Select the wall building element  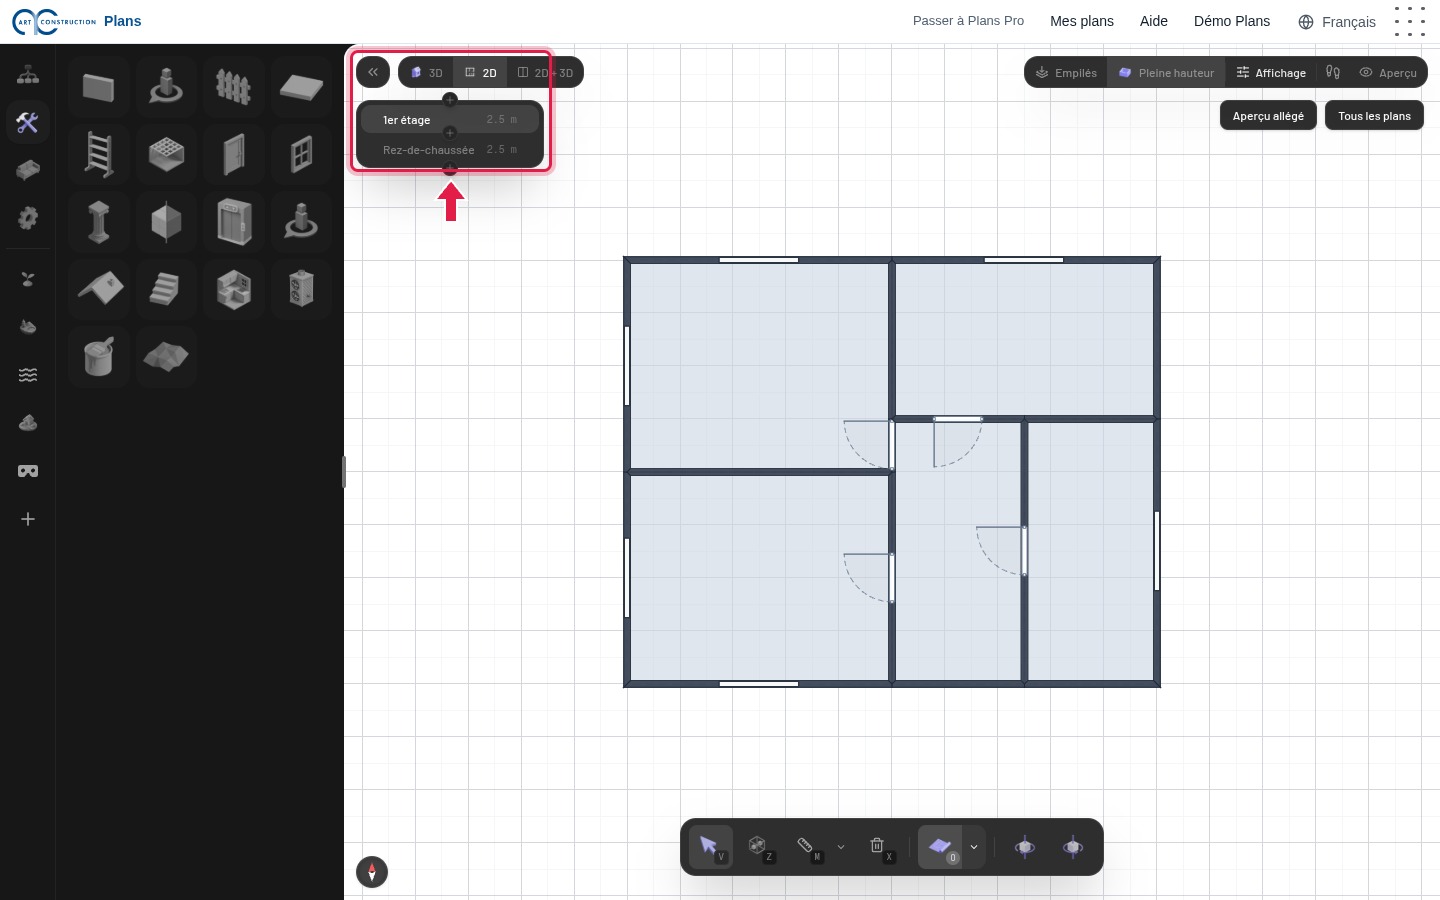pos(98,87)
